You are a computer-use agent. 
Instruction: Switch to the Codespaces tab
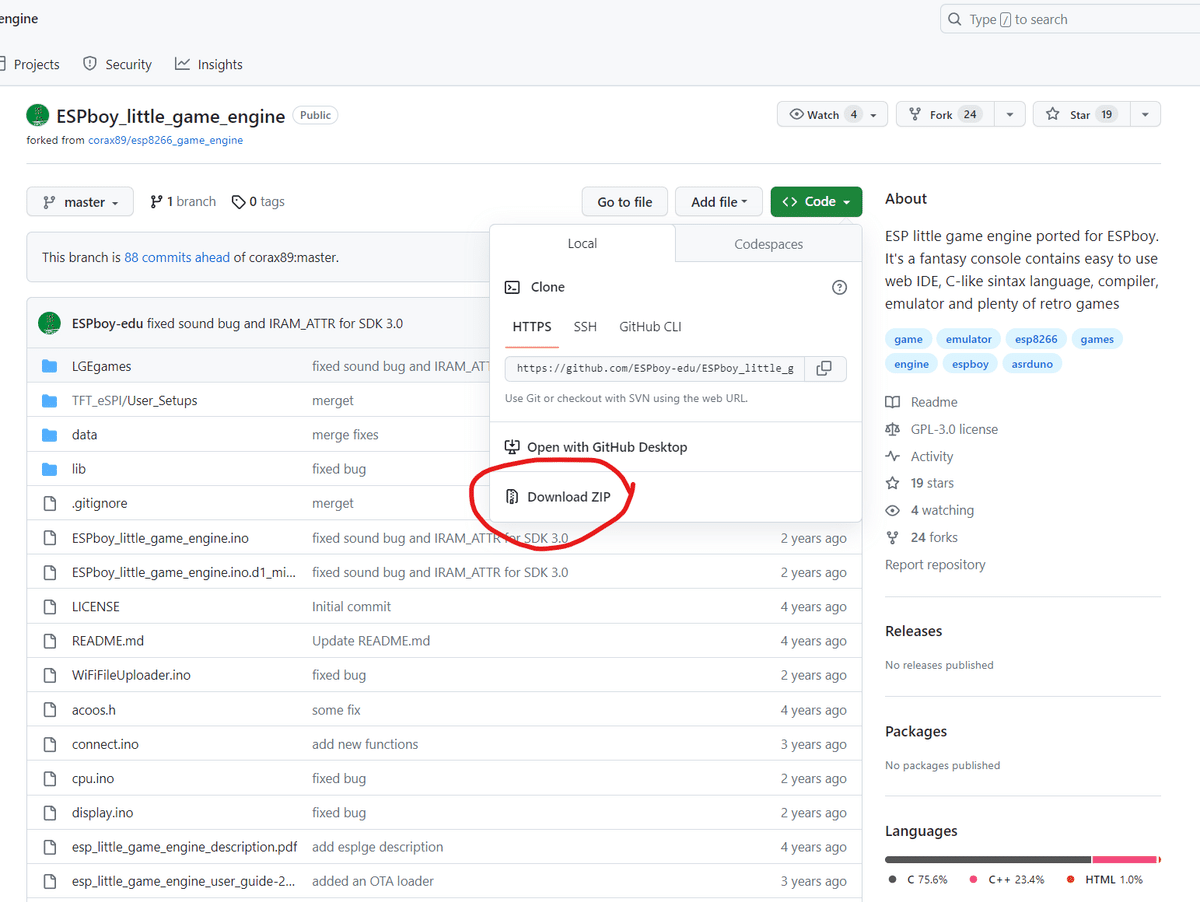point(768,244)
